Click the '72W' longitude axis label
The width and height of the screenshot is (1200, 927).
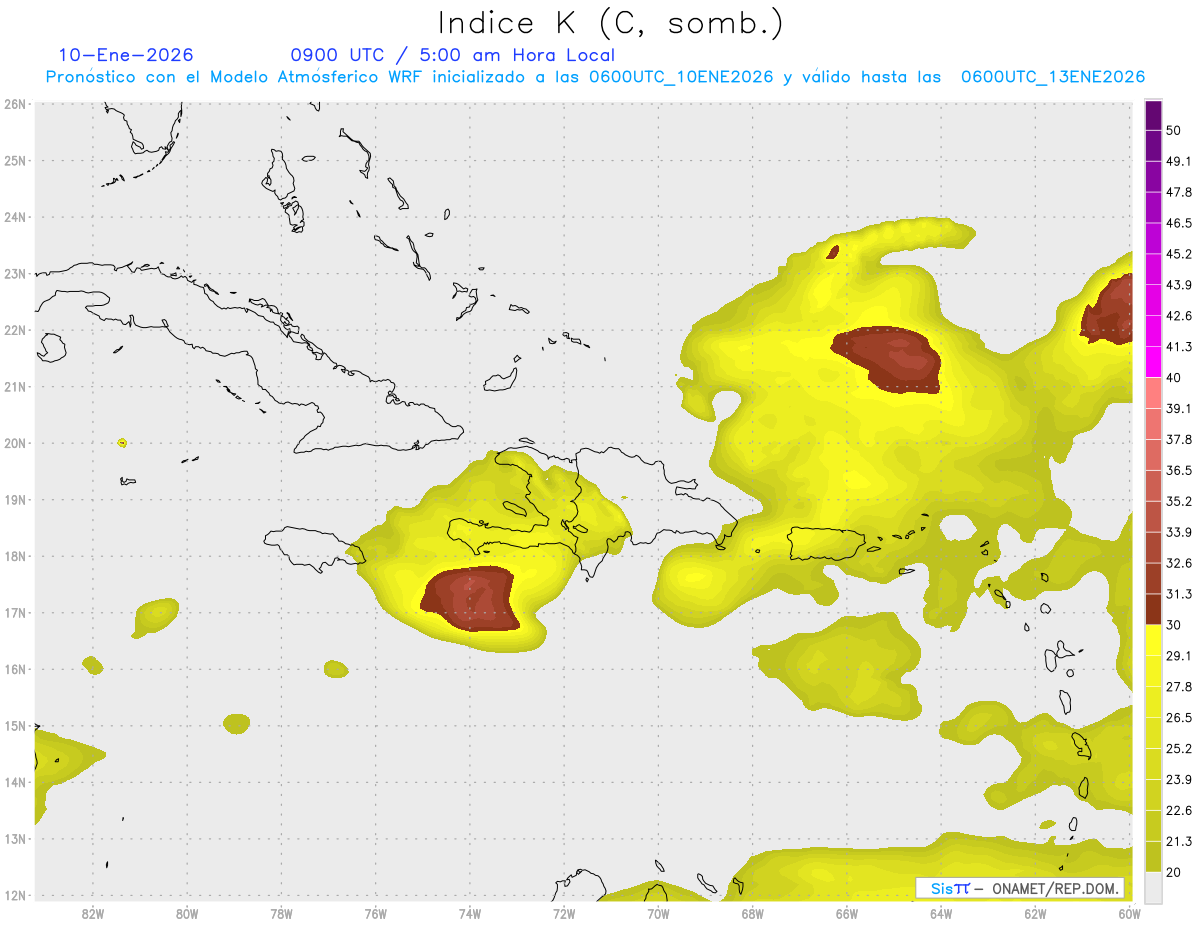coord(564,914)
